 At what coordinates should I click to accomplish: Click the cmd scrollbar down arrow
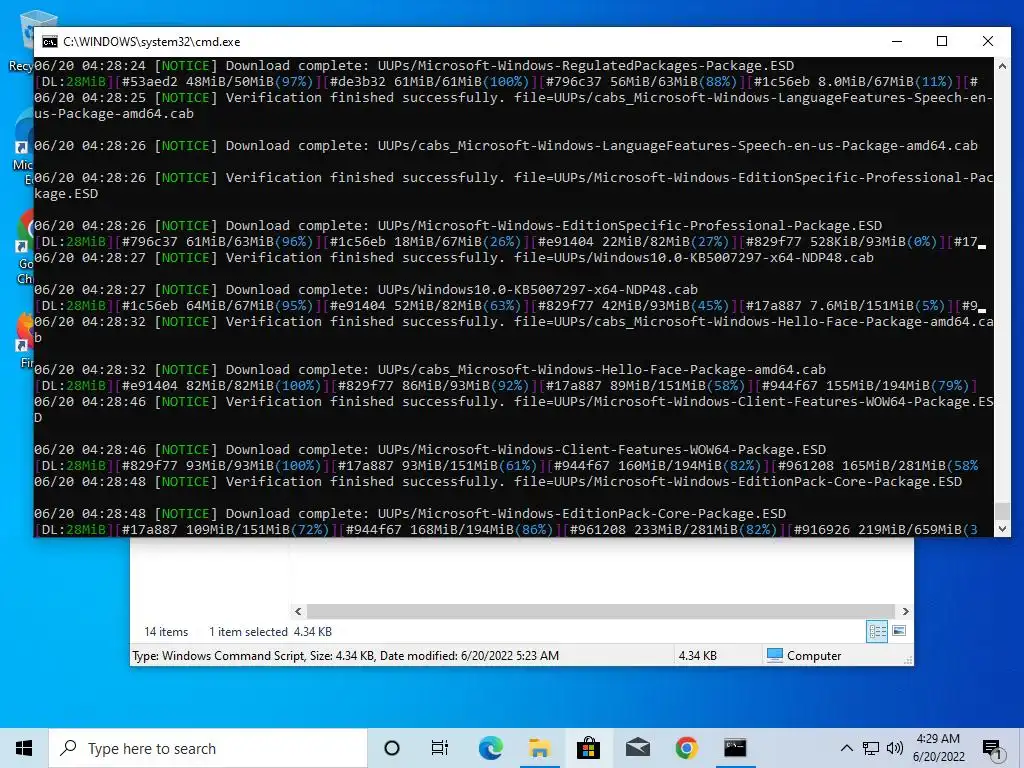tap(1002, 529)
